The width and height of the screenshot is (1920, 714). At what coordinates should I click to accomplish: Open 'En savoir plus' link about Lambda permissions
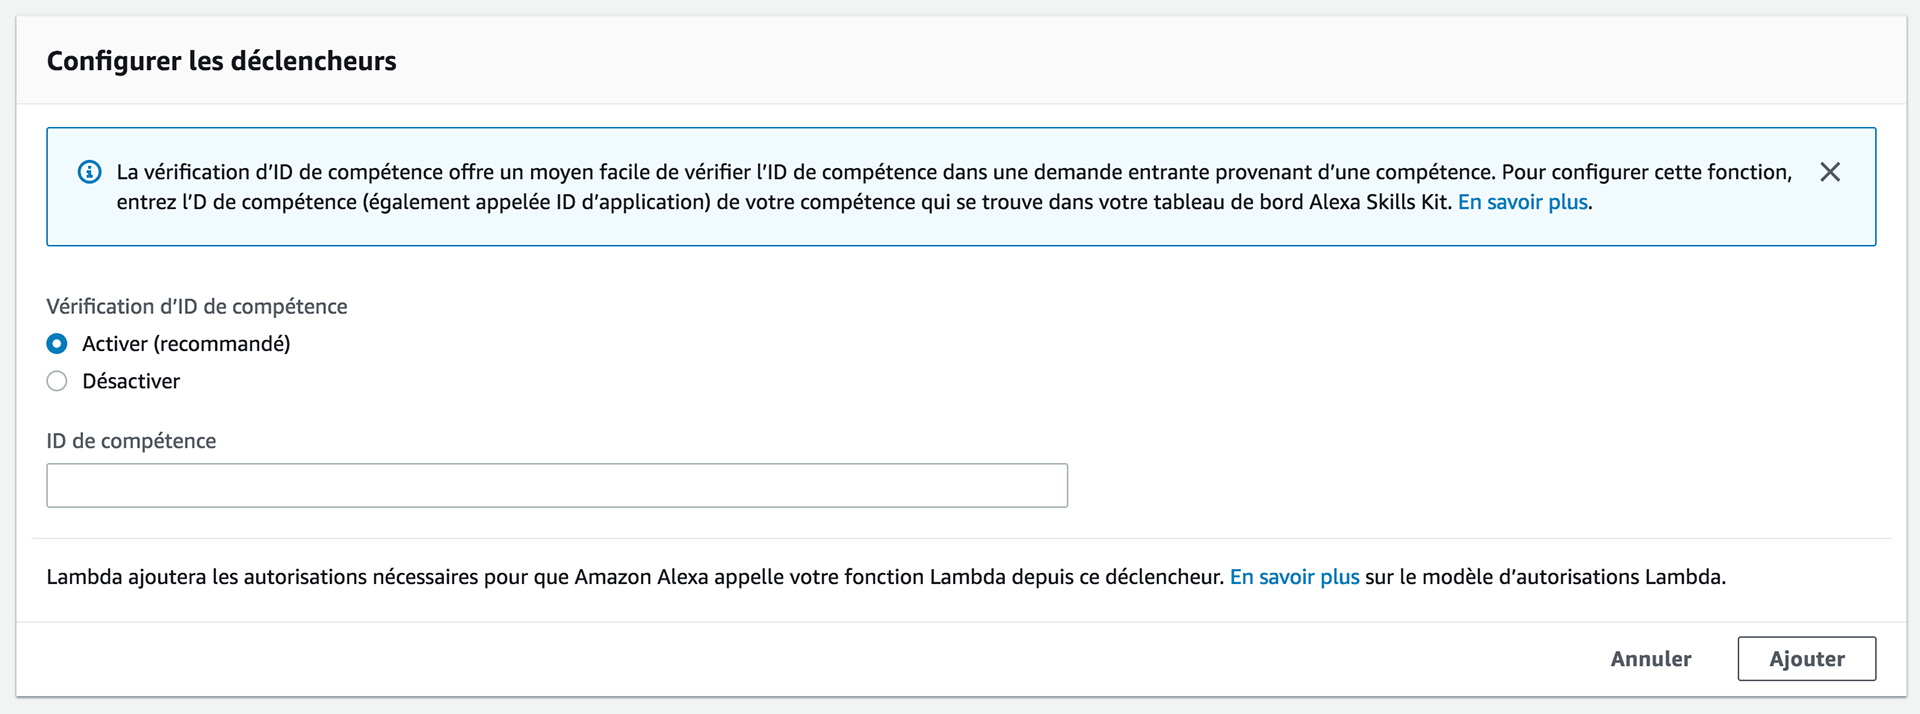click(1294, 577)
